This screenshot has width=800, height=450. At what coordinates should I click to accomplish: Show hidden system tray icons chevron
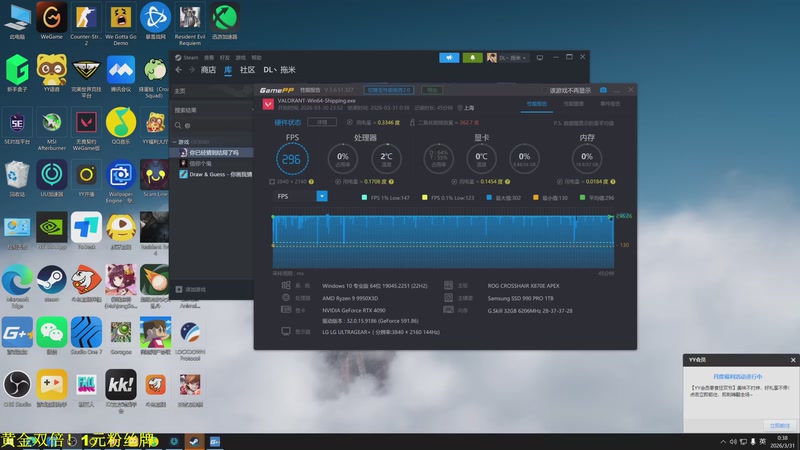pos(723,442)
